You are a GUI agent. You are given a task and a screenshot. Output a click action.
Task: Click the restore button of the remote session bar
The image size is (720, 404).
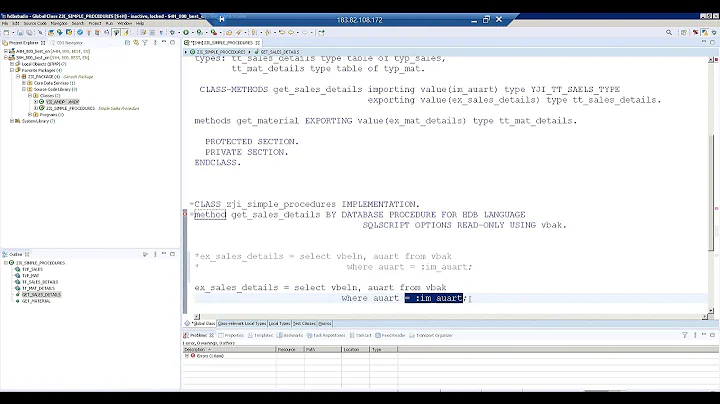tap(486, 19)
